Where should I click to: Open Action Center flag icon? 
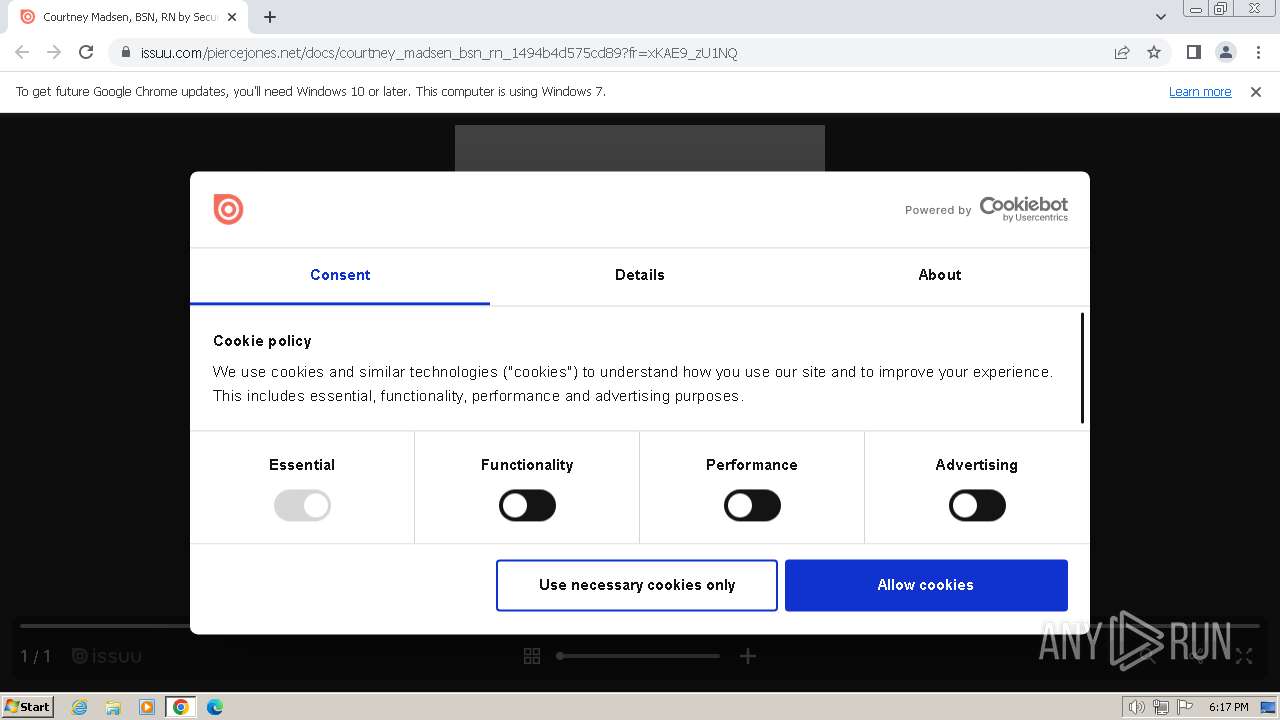1185,707
